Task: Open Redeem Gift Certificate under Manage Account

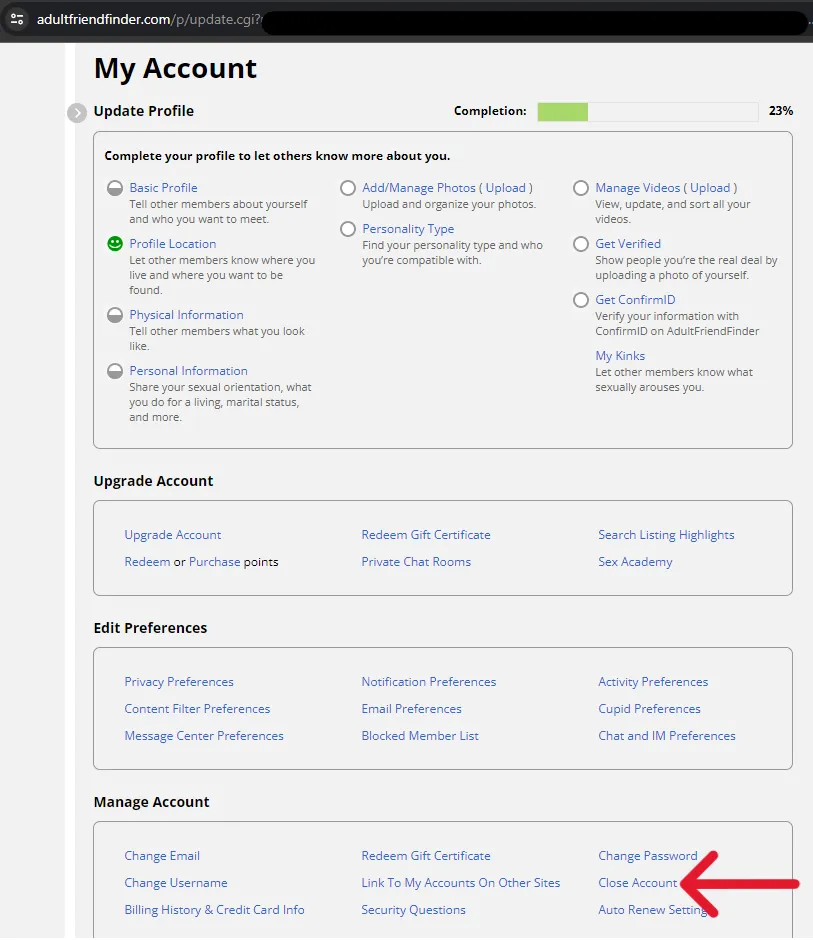Action: [426, 855]
